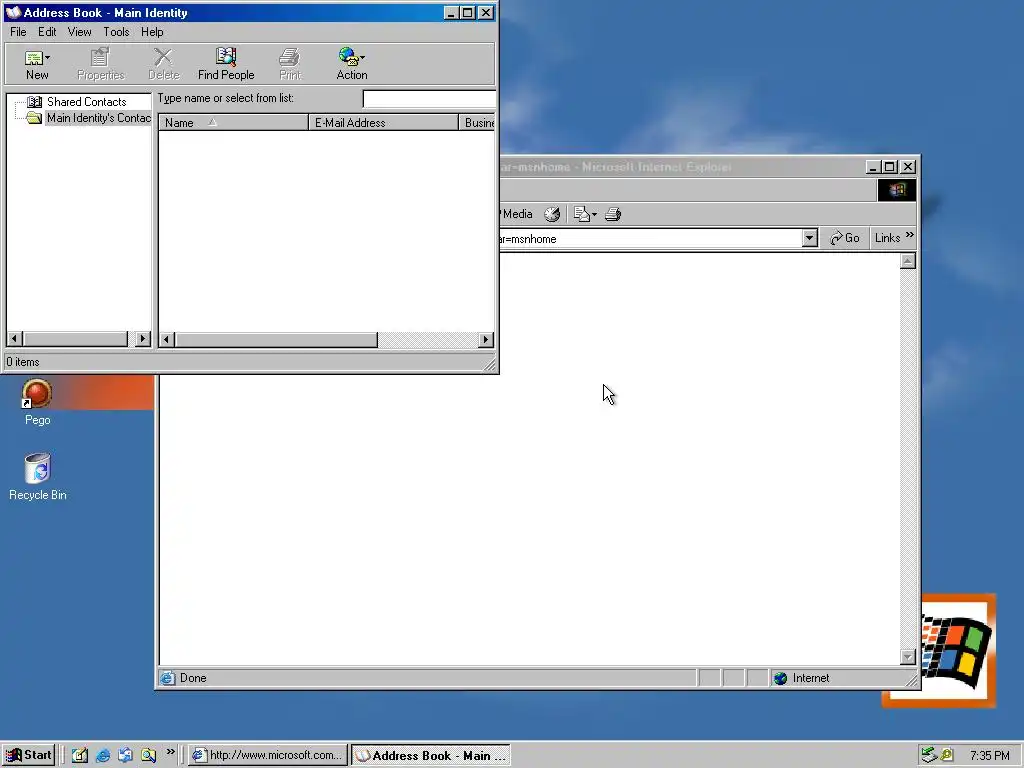Click right arrow of contact list scrollbar
This screenshot has width=1024, height=768.
[x=485, y=340]
